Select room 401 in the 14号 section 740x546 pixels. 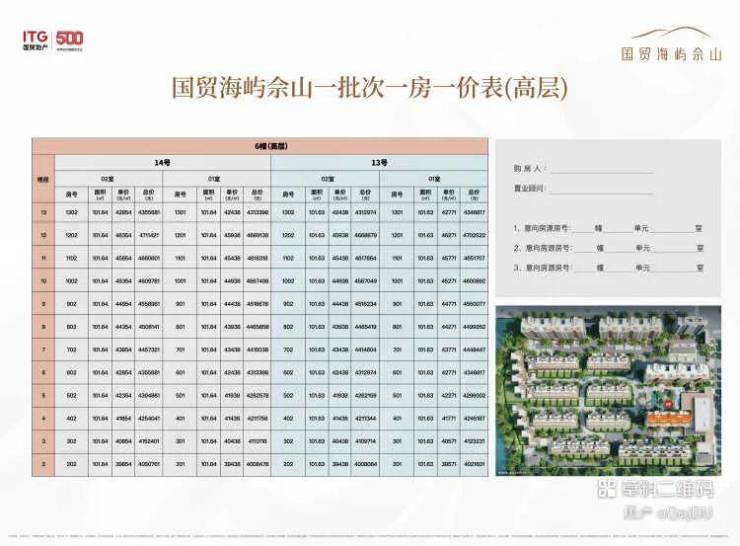(x=180, y=418)
